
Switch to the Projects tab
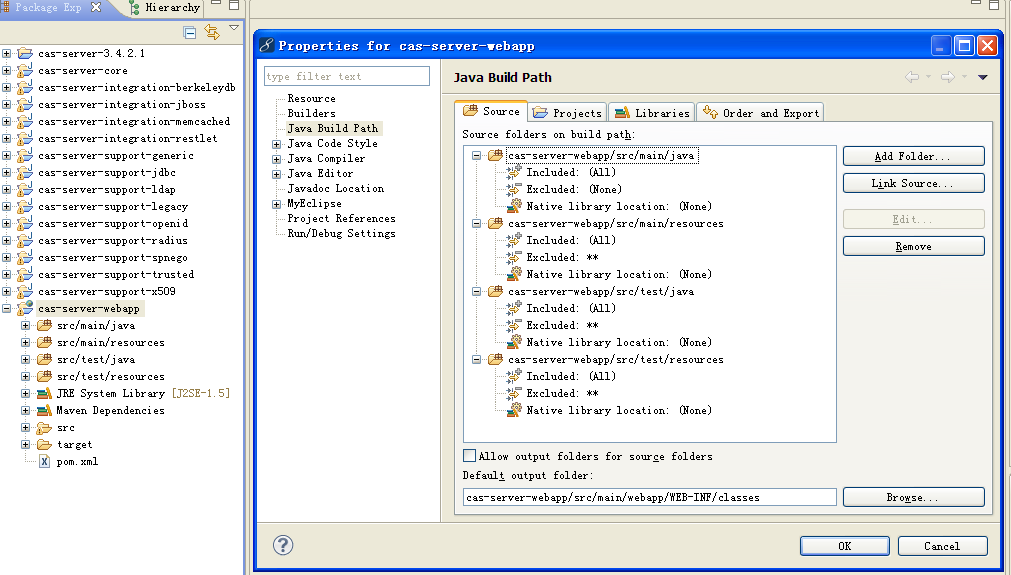(x=568, y=113)
